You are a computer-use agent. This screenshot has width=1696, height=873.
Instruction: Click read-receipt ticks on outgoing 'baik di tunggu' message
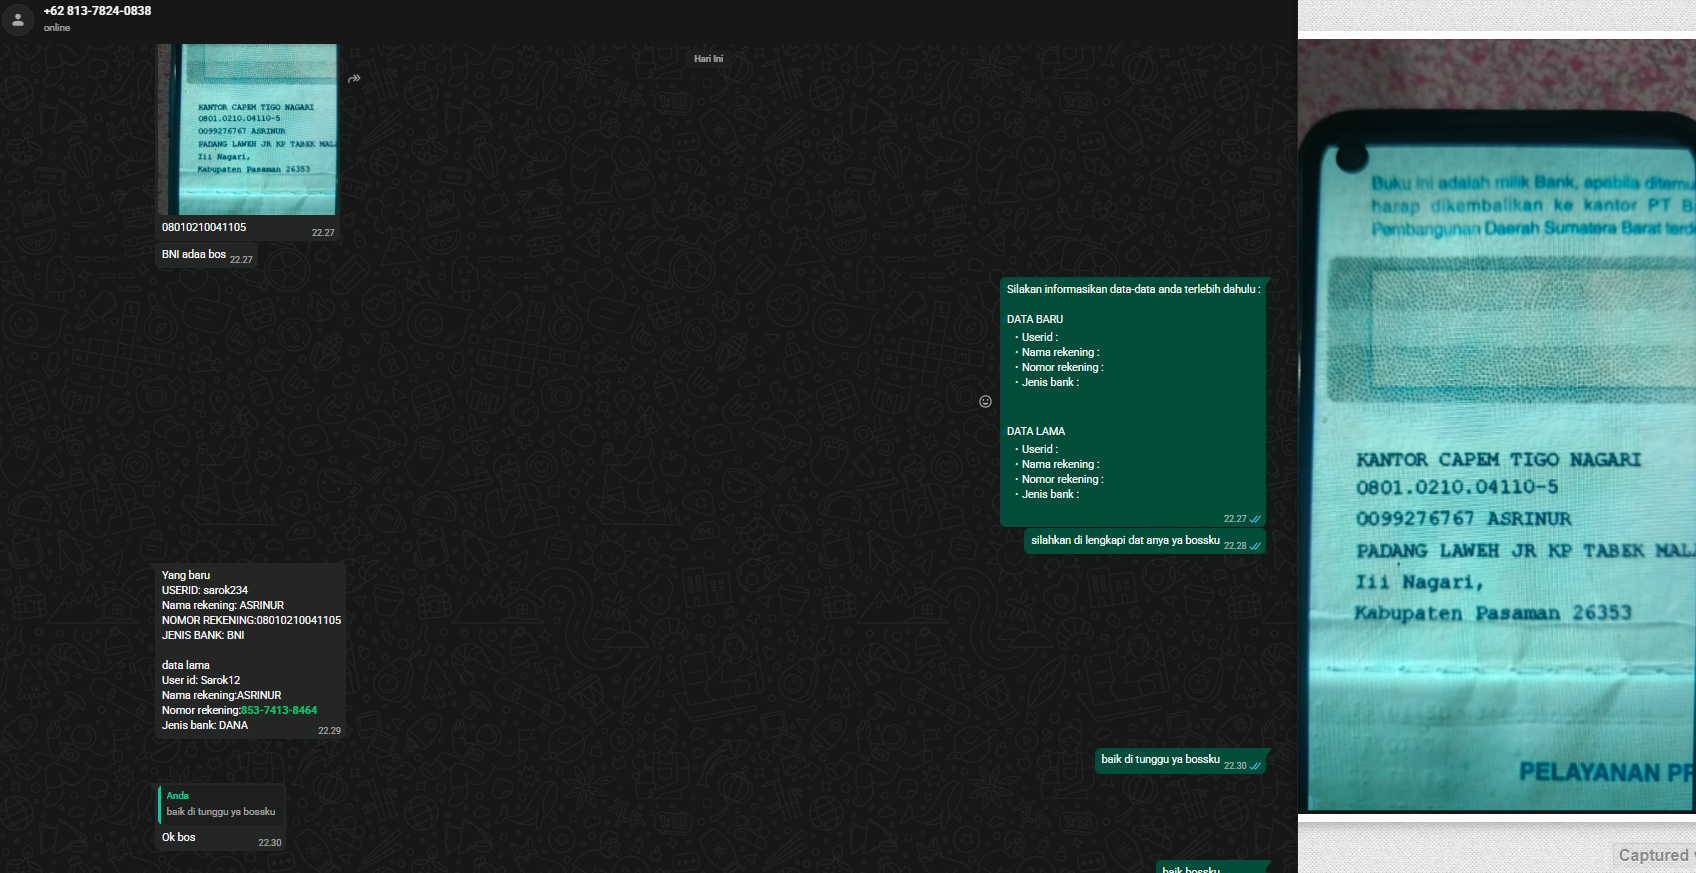pos(1255,766)
